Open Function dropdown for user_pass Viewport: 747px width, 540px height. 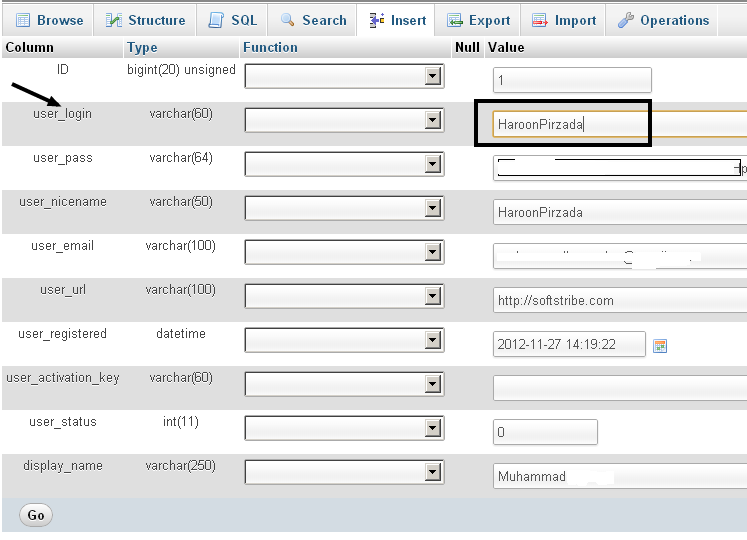click(x=344, y=164)
